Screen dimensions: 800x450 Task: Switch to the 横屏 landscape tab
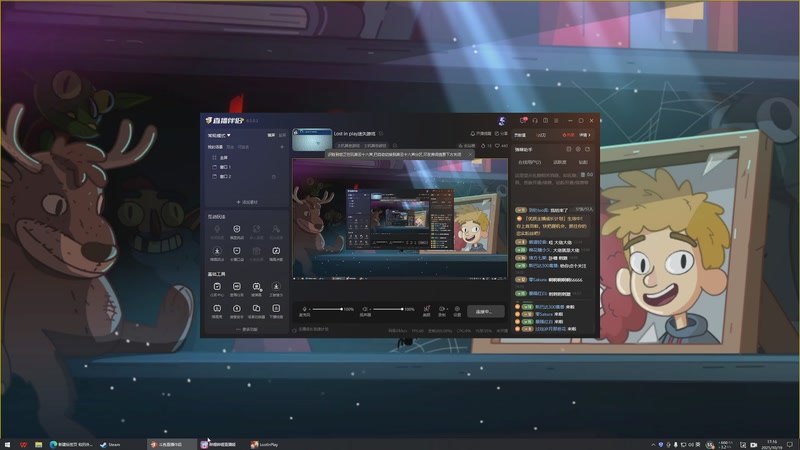(271, 135)
